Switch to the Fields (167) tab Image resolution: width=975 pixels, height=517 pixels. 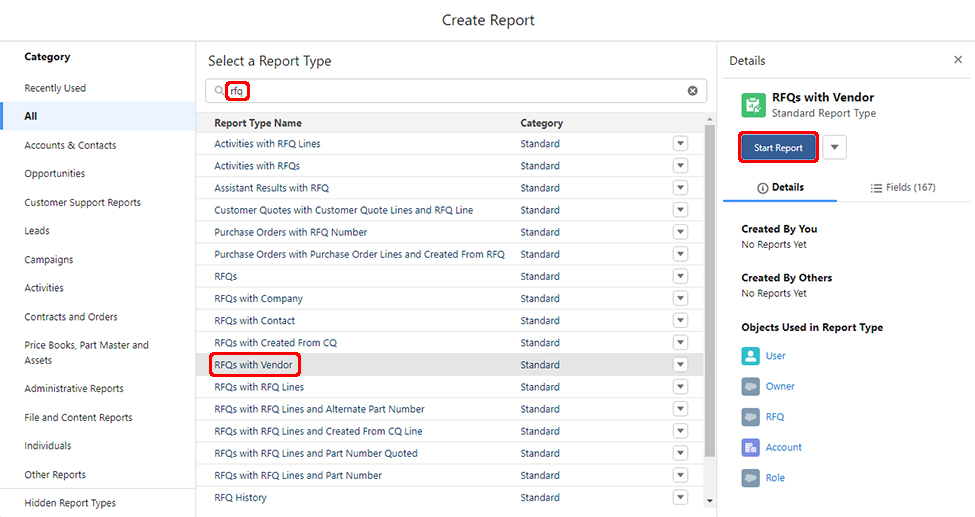[x=902, y=187]
